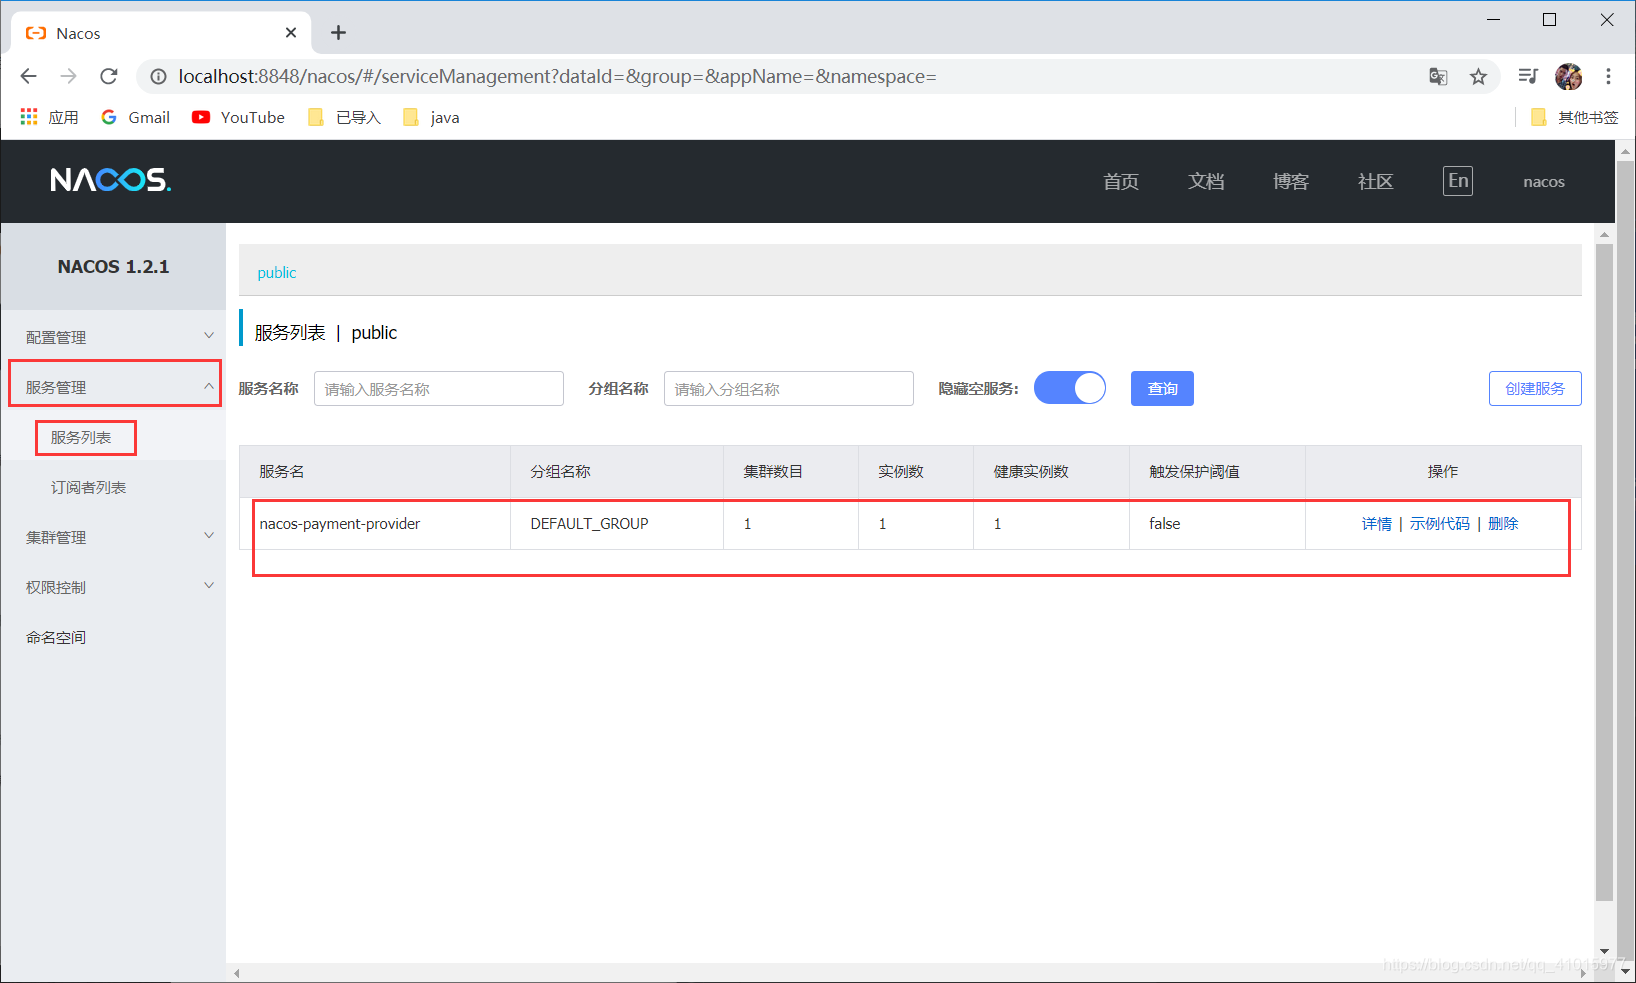Open the 其他书签 folder
The height and width of the screenshot is (983, 1636).
1574,117
